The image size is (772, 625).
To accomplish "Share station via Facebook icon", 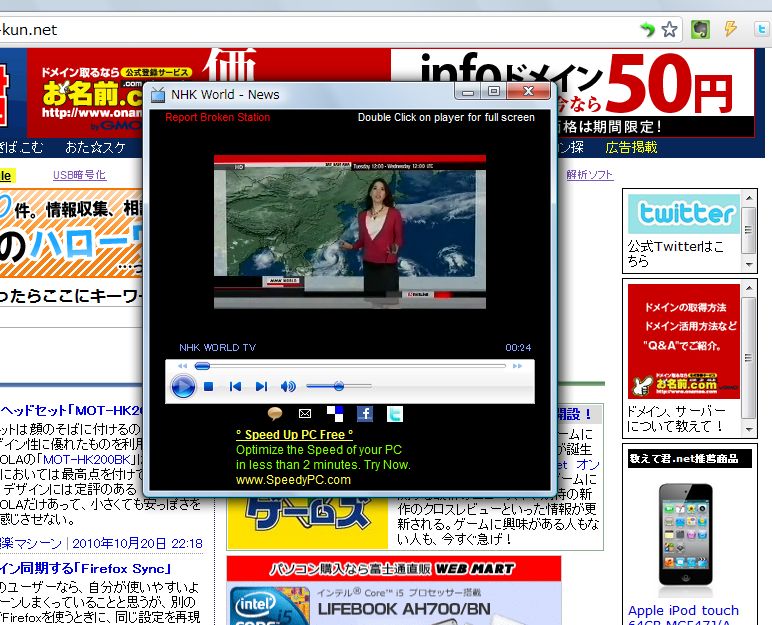I will [x=365, y=414].
